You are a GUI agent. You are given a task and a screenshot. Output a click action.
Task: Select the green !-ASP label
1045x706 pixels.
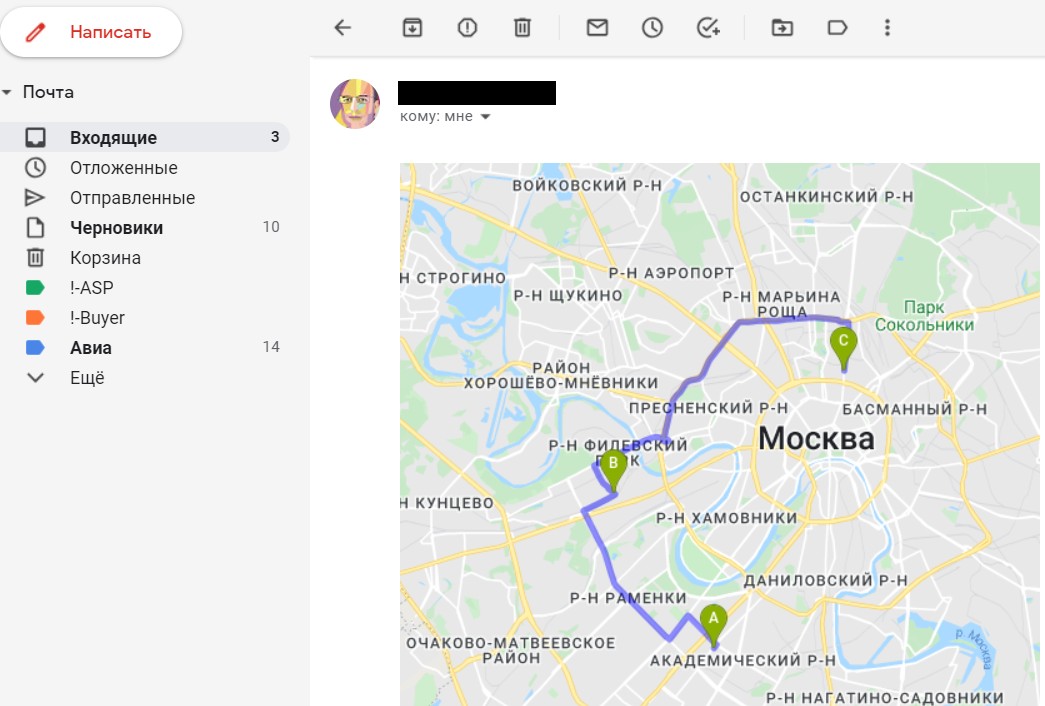tap(145, 288)
